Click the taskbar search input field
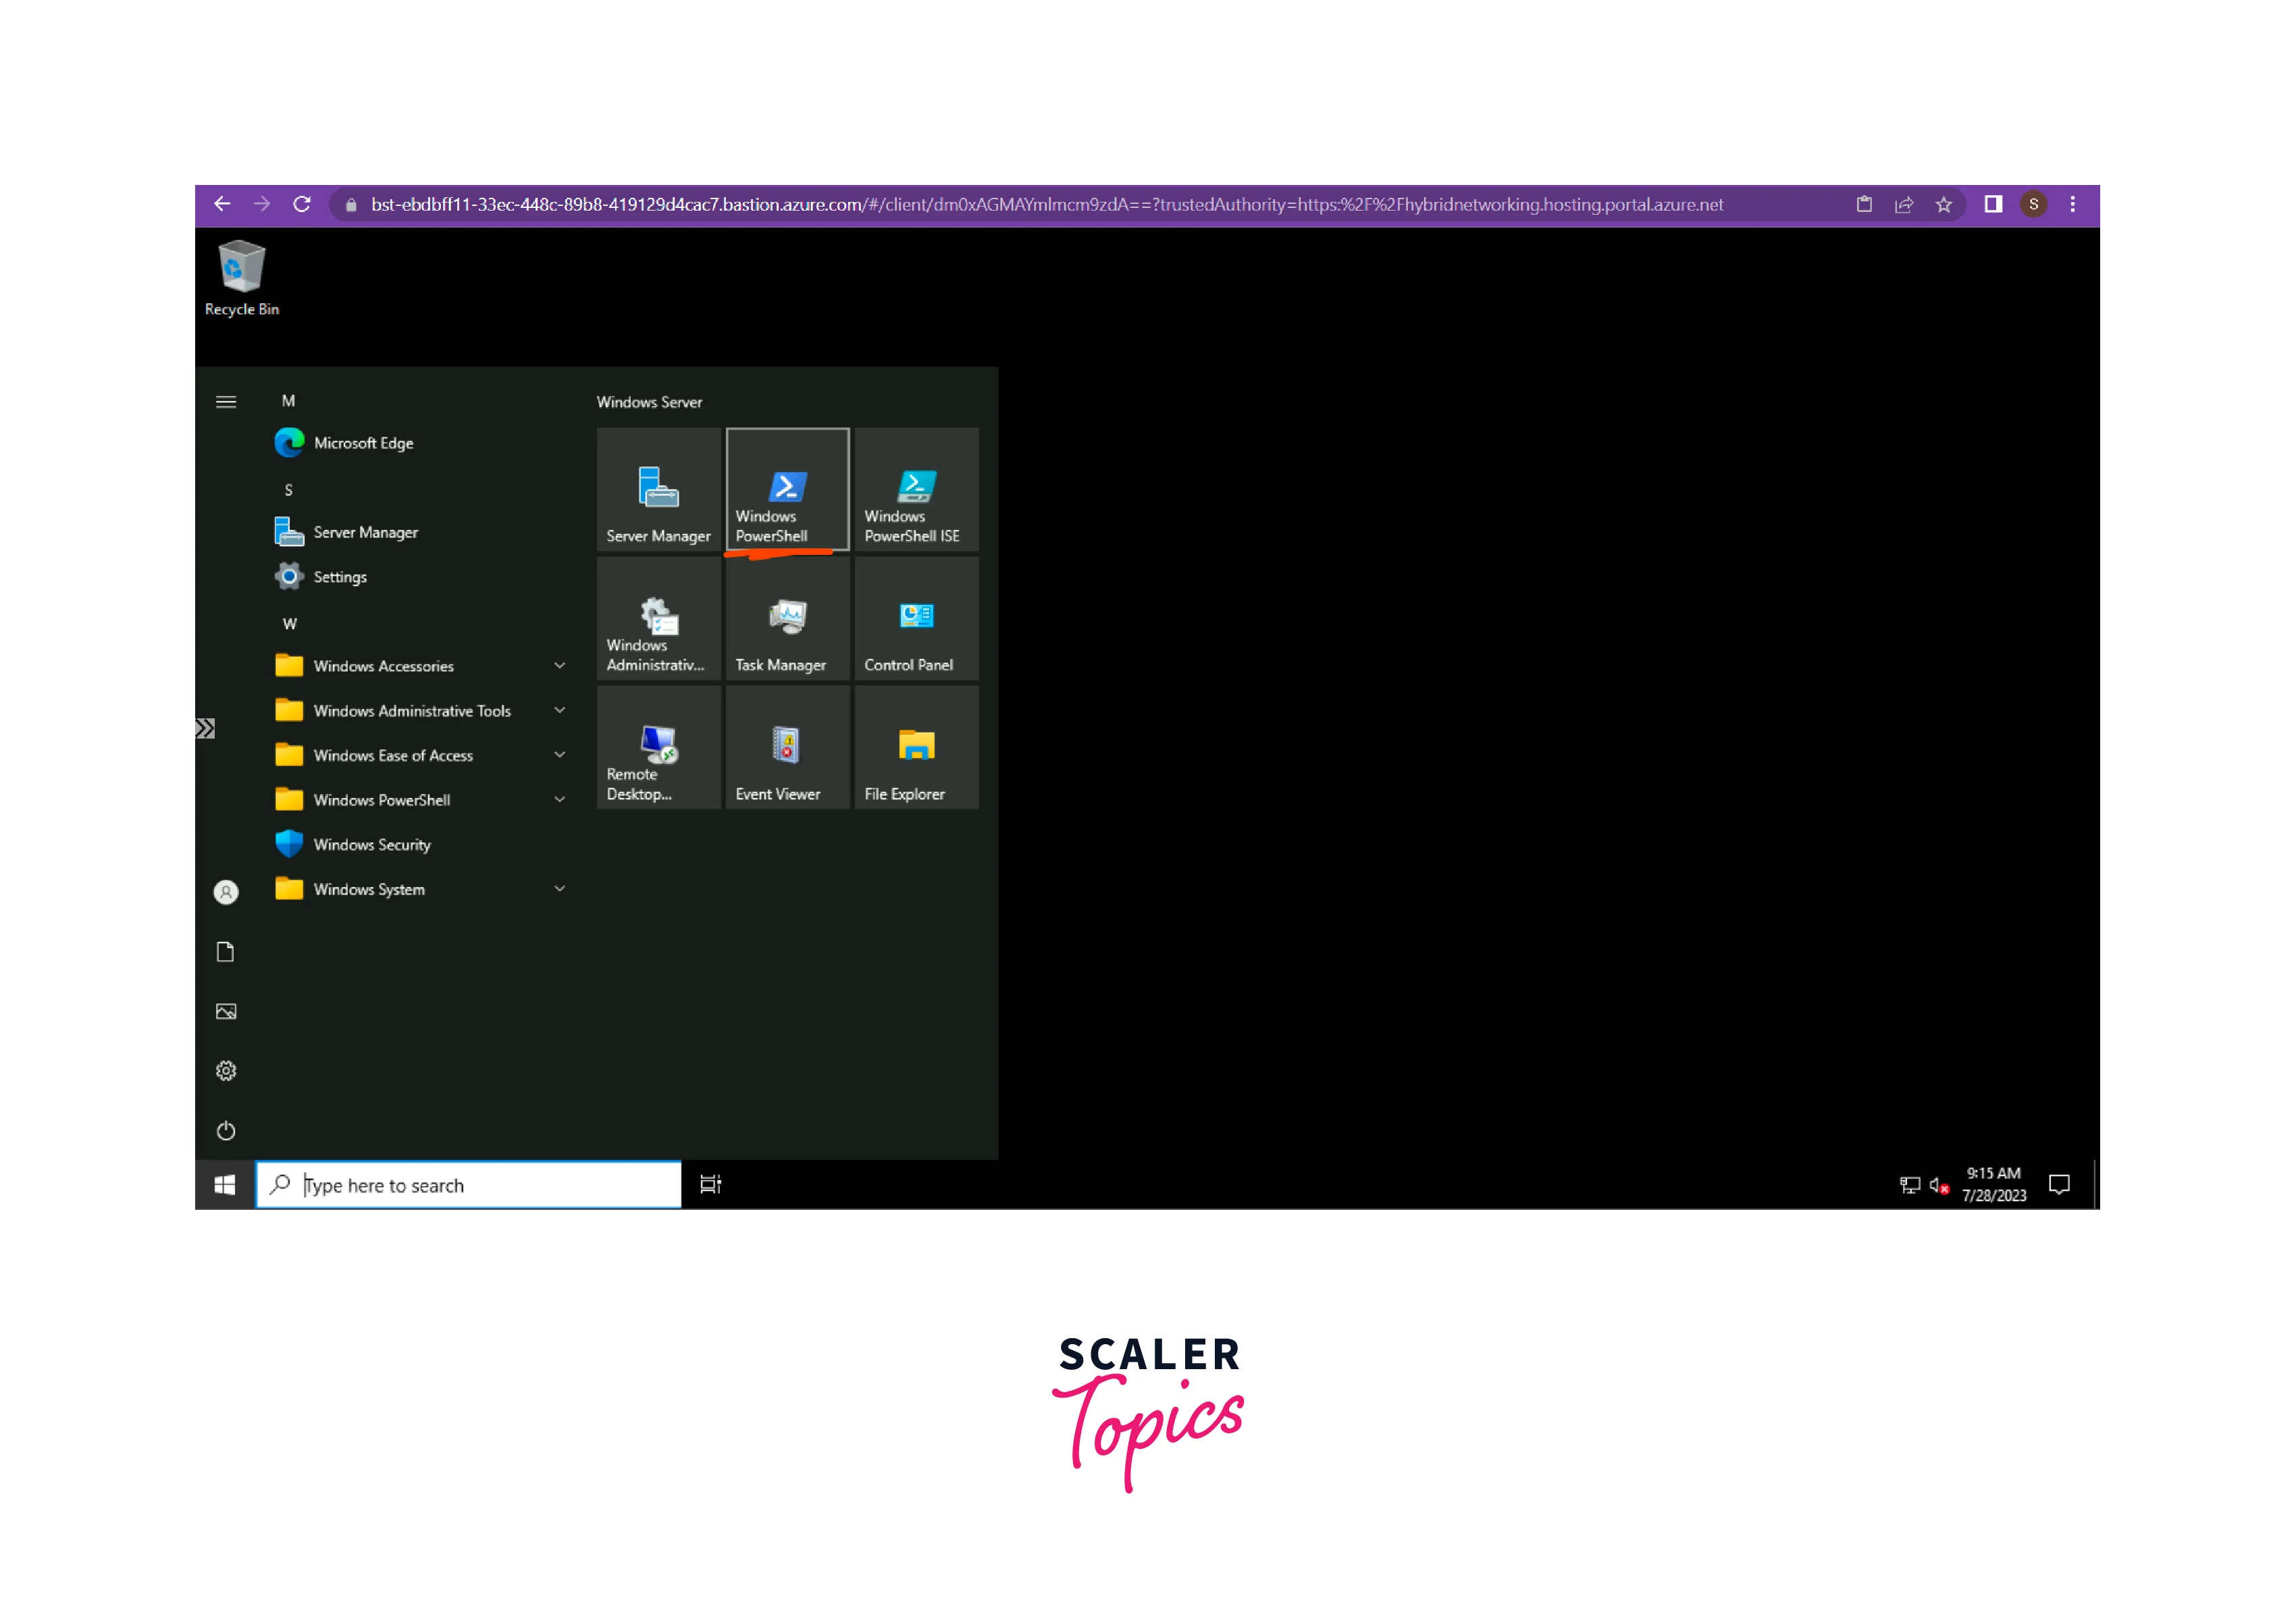 point(480,1185)
